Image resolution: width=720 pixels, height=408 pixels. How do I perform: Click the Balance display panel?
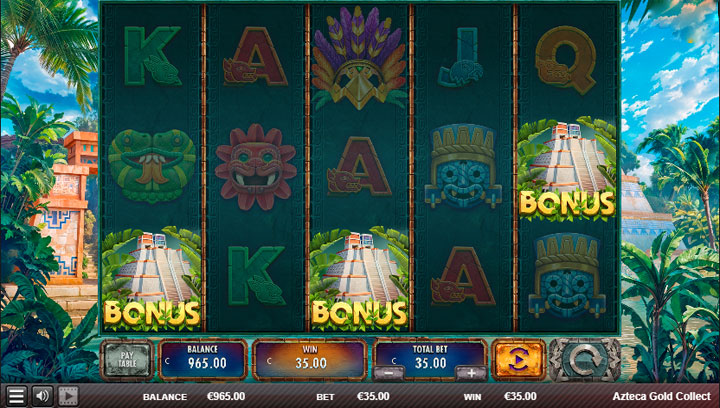[203, 360]
